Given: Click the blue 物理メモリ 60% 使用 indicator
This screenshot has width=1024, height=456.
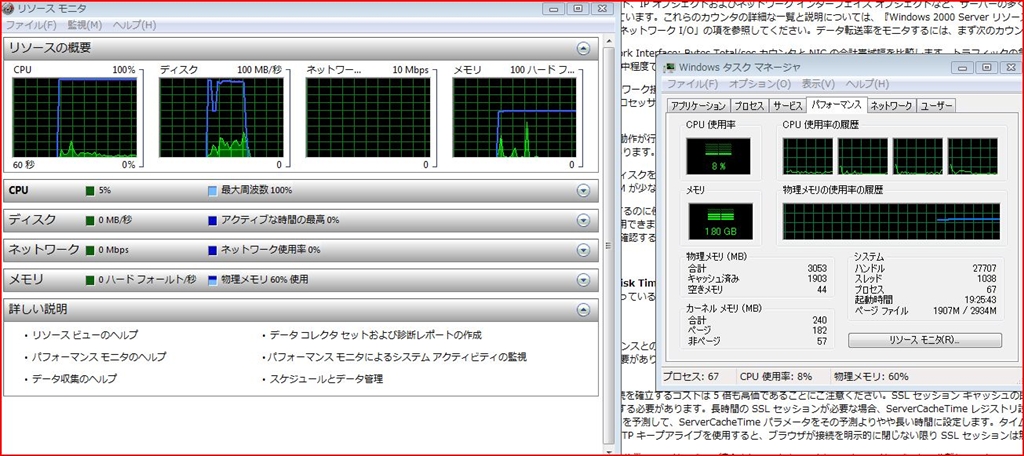Looking at the screenshot, I should [x=212, y=280].
